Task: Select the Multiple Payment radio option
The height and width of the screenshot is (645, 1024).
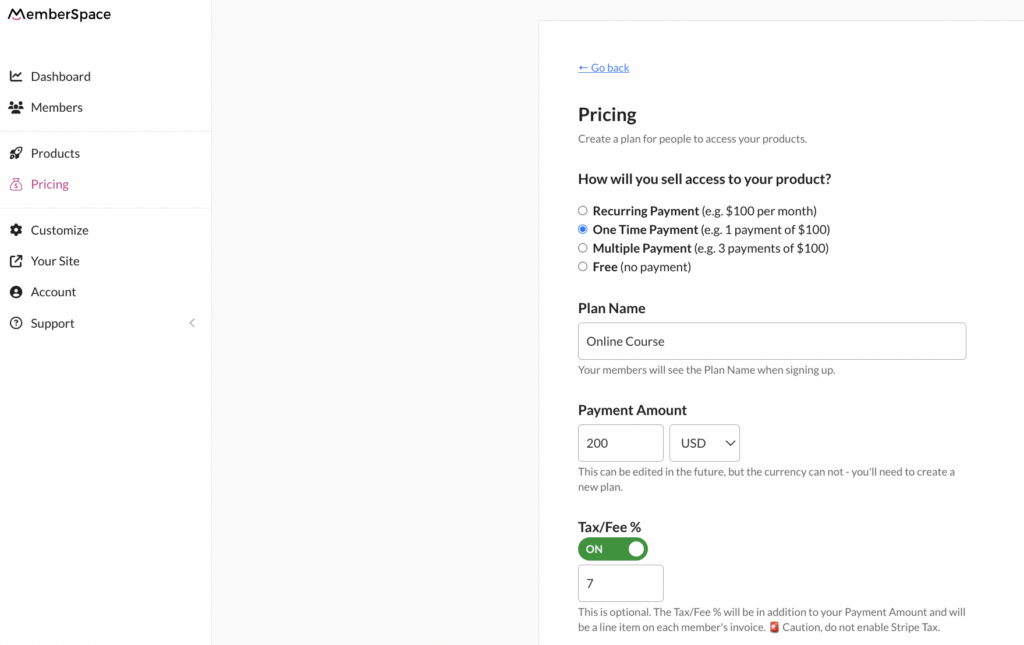Action: point(583,248)
